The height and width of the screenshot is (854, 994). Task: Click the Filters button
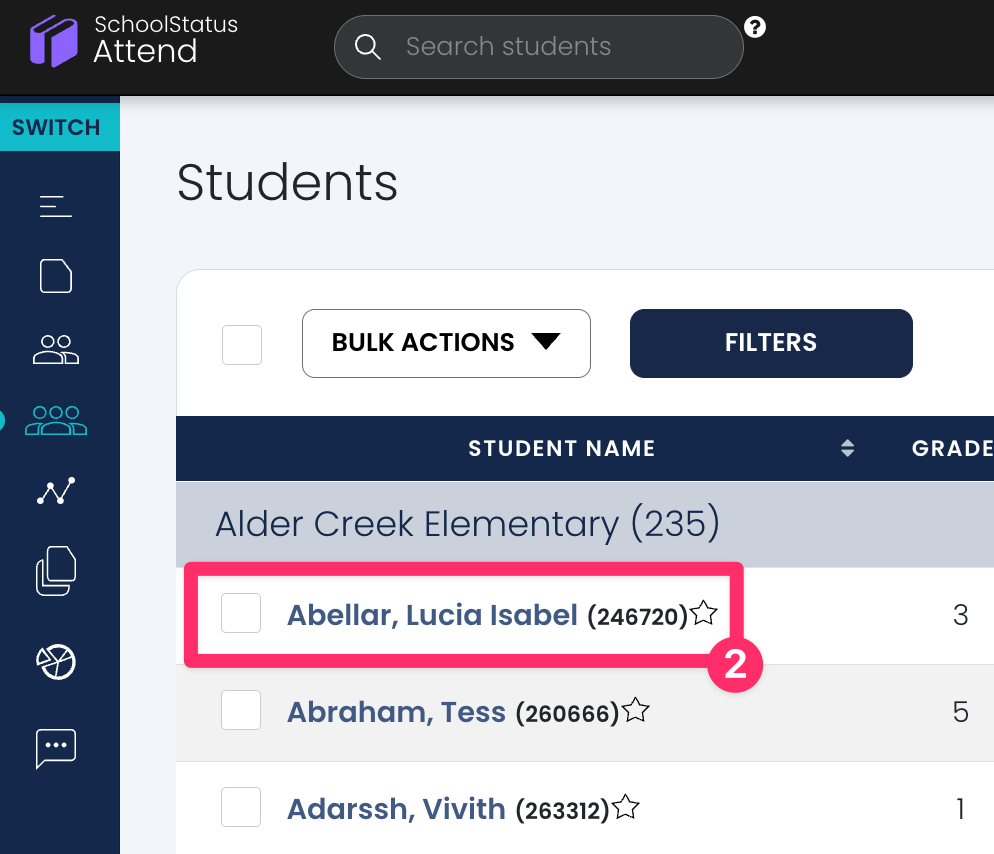click(x=771, y=343)
